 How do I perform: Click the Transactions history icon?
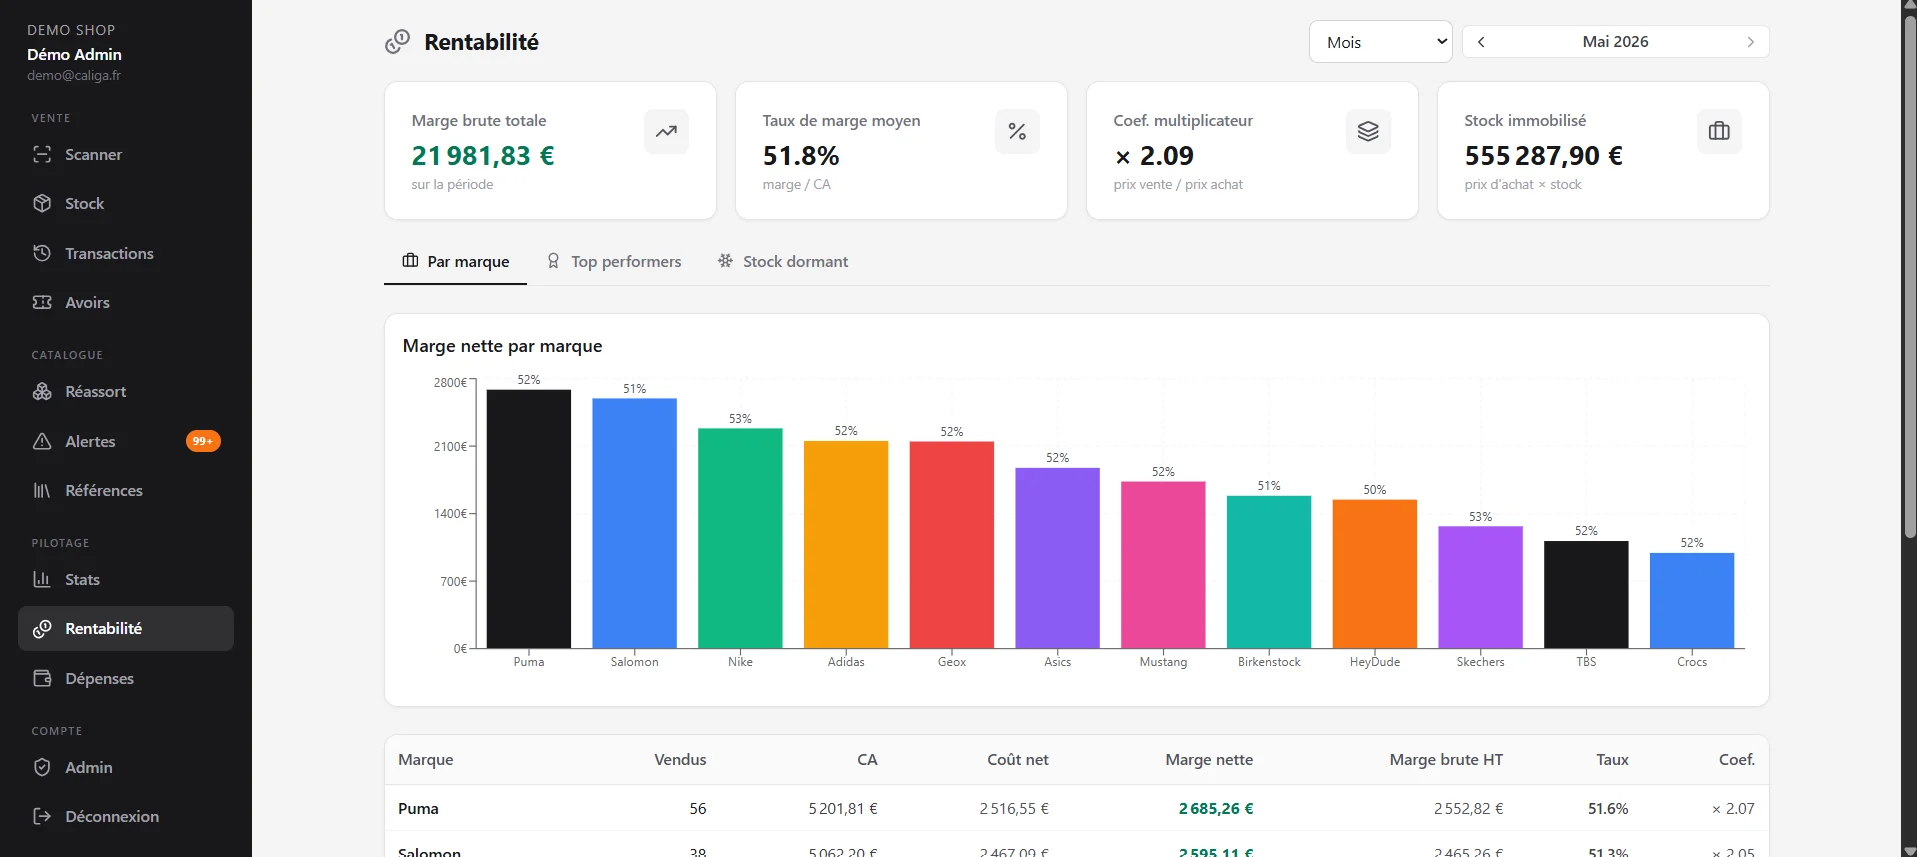pos(42,253)
